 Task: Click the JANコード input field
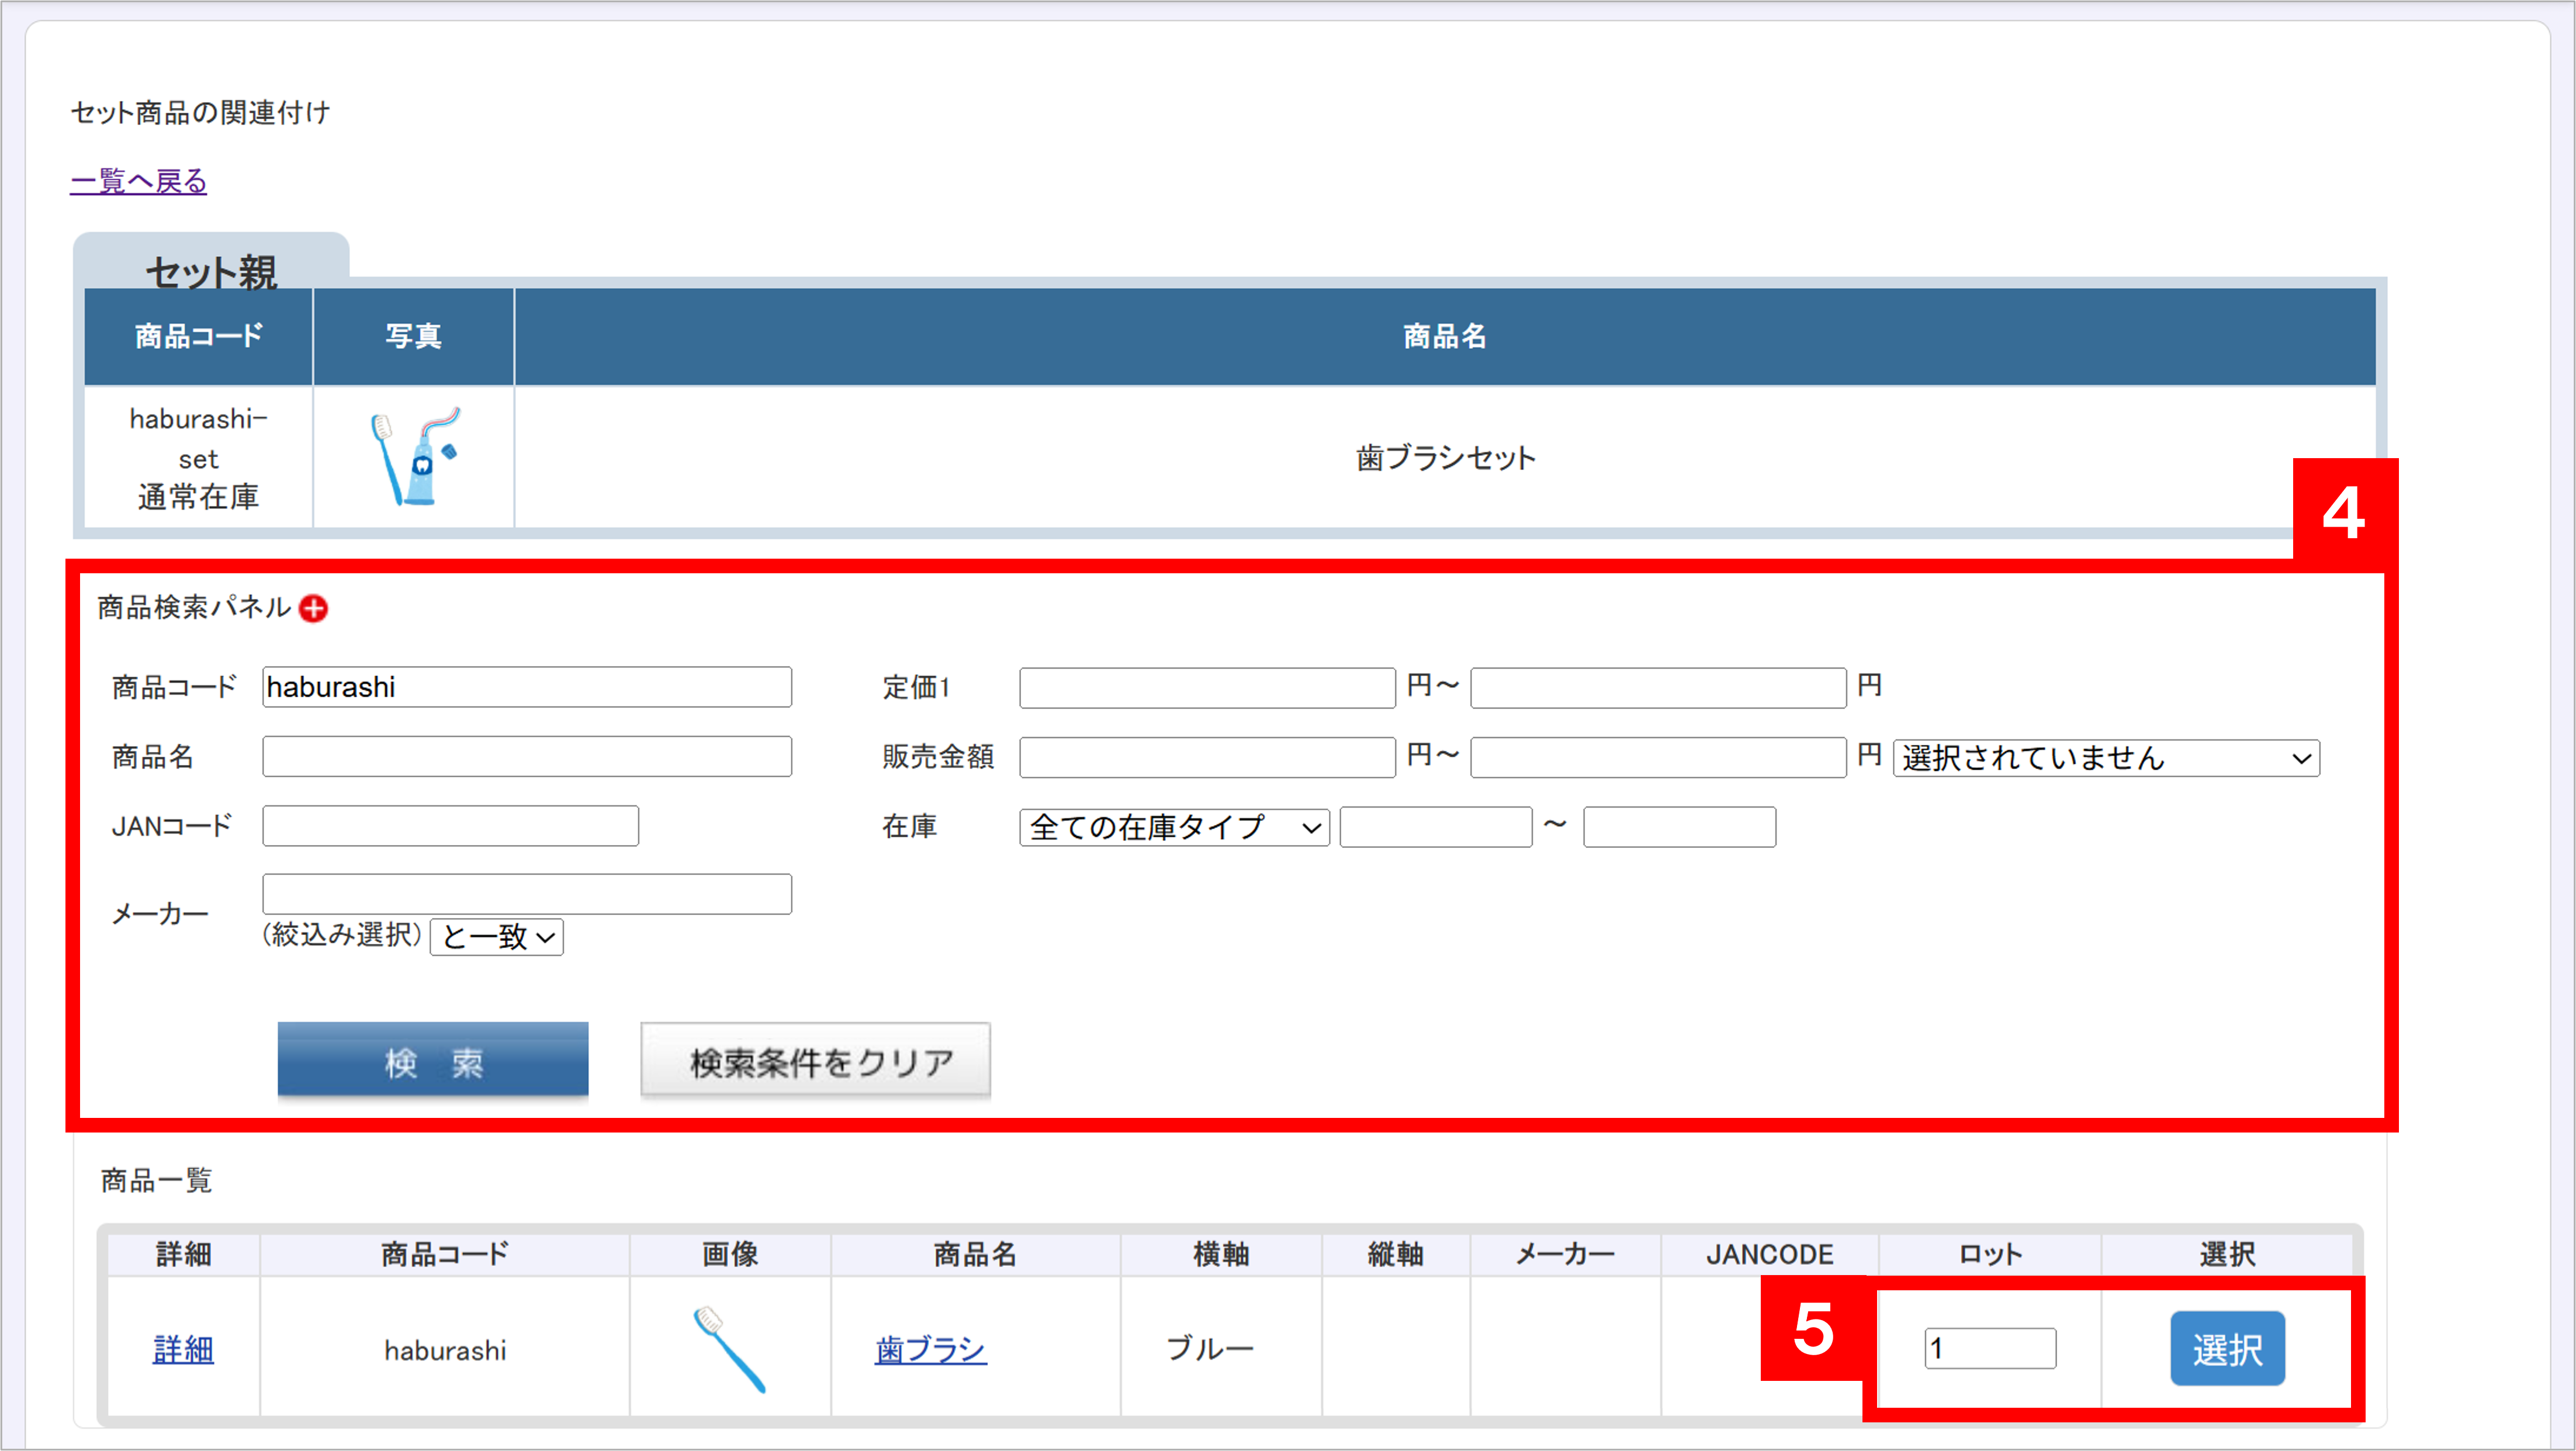point(450,826)
